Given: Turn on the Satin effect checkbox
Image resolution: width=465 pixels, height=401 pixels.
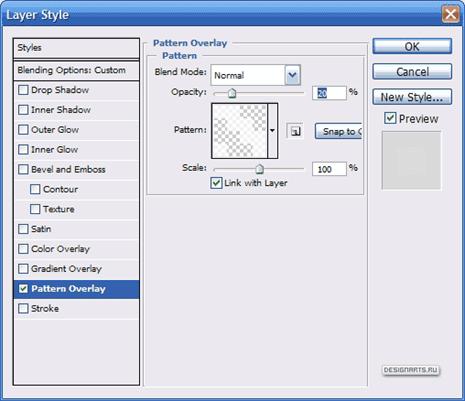Looking at the screenshot, I should click(x=23, y=229).
